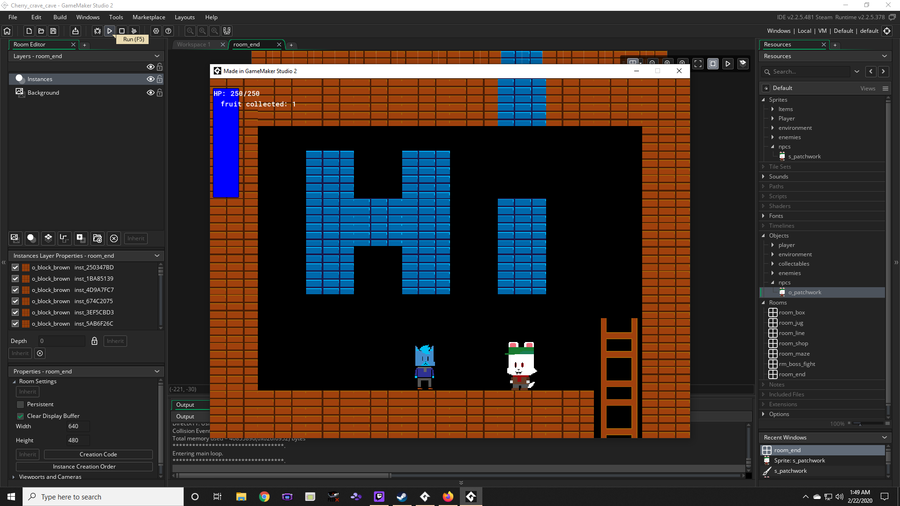Clean the build cache with broom icon
Image resolution: width=900 pixels, height=506 pixels.
134,31
